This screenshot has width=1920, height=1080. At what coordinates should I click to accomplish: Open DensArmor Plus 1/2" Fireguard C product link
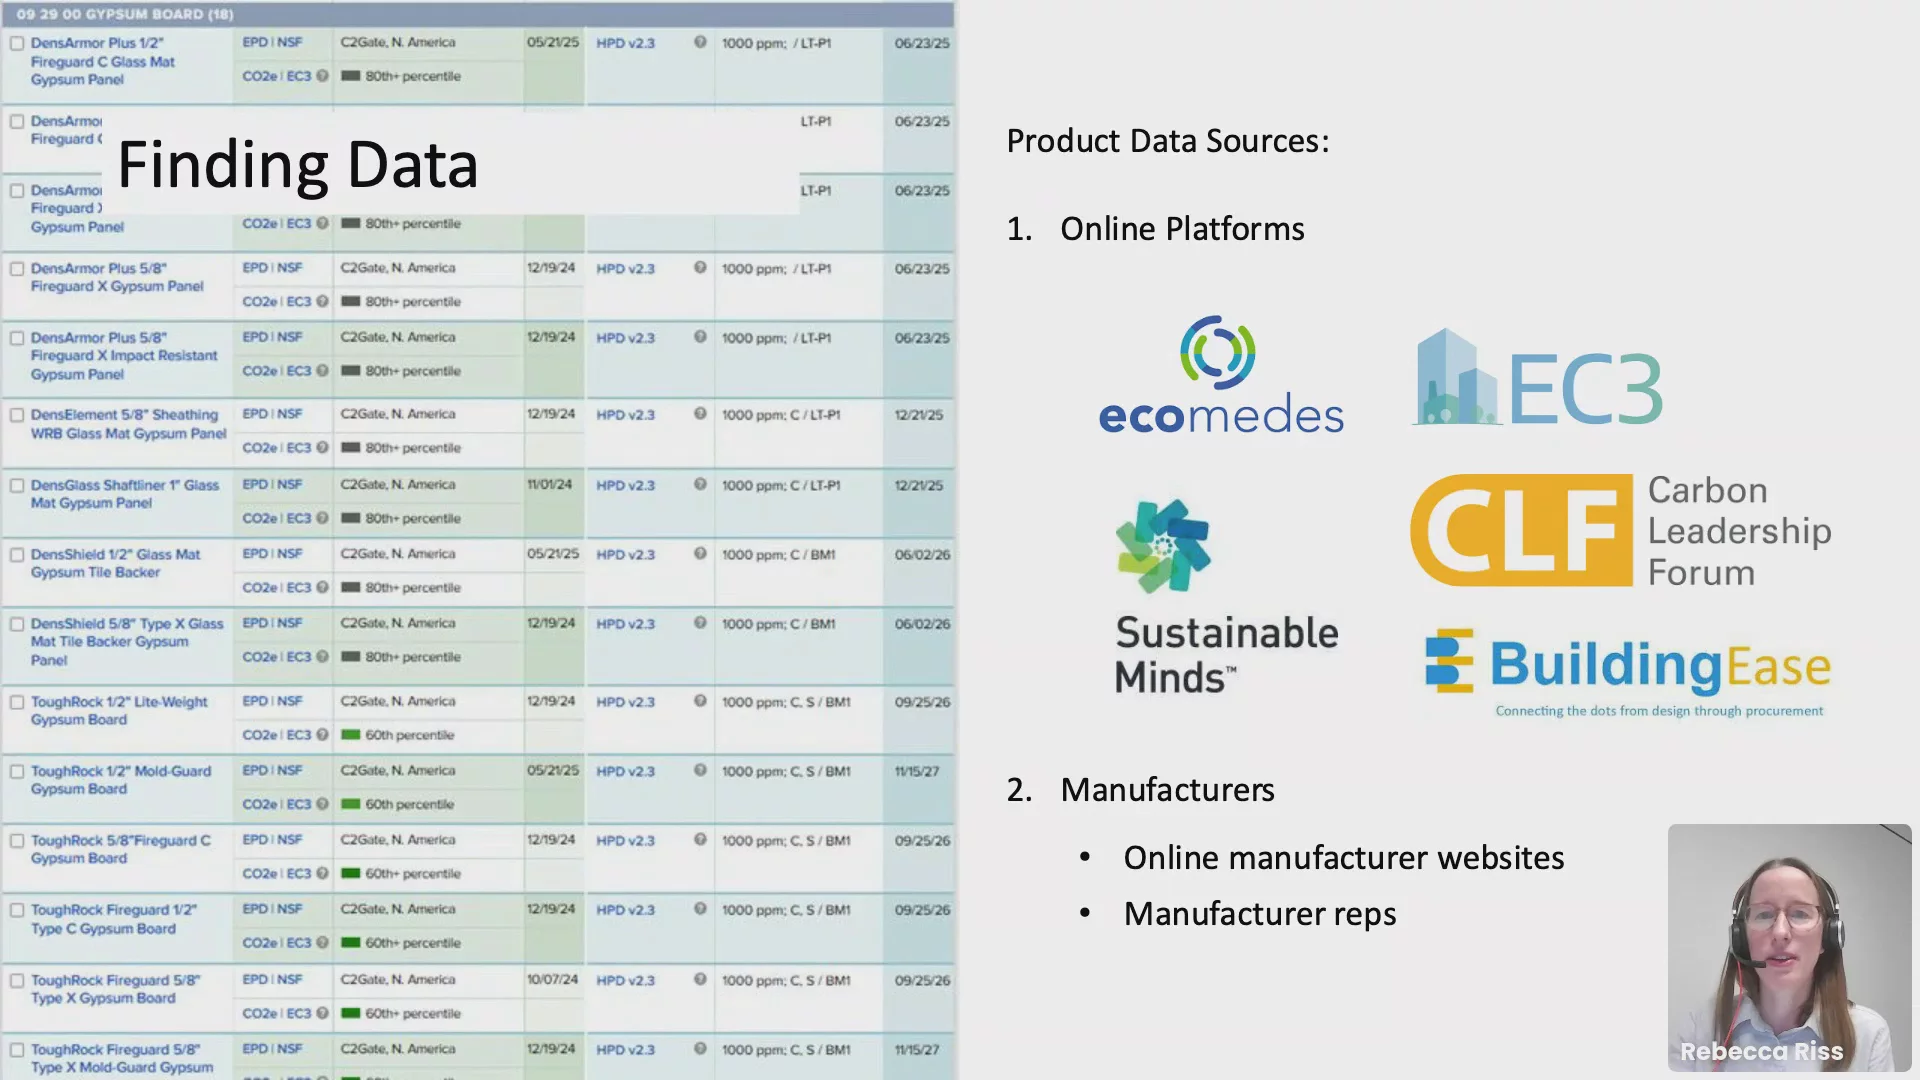102,61
